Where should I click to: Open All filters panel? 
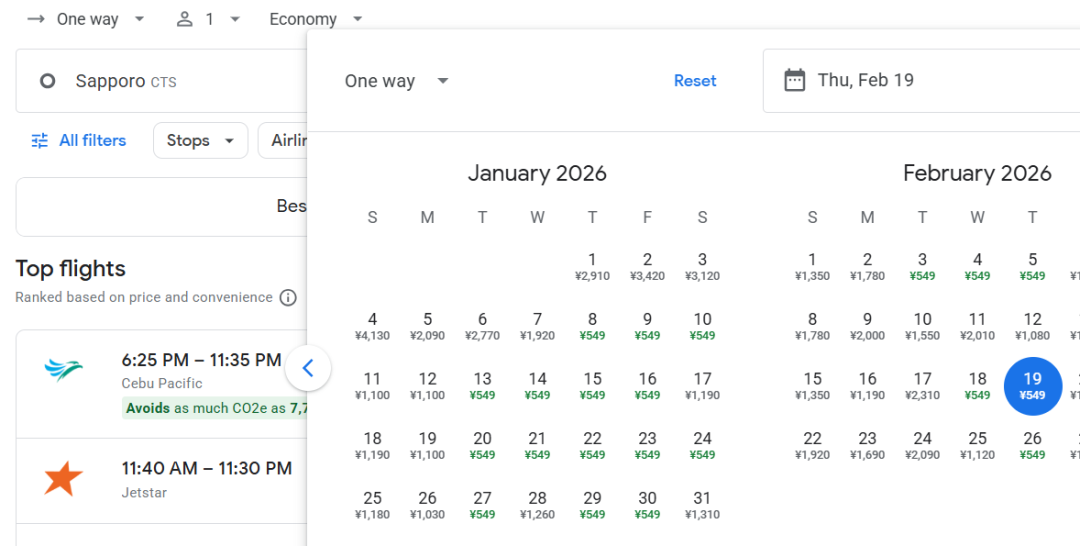[x=79, y=141]
